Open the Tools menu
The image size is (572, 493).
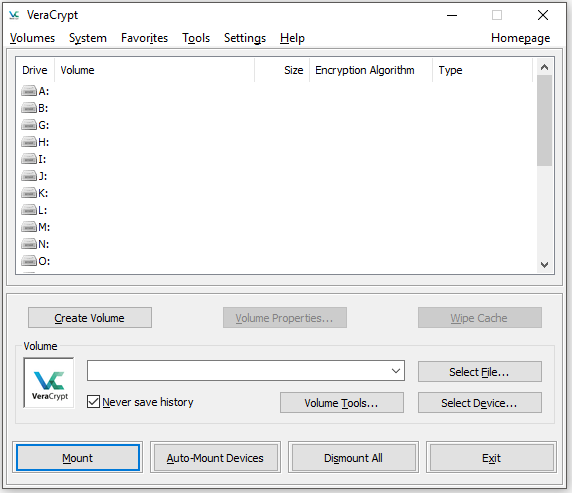(196, 38)
